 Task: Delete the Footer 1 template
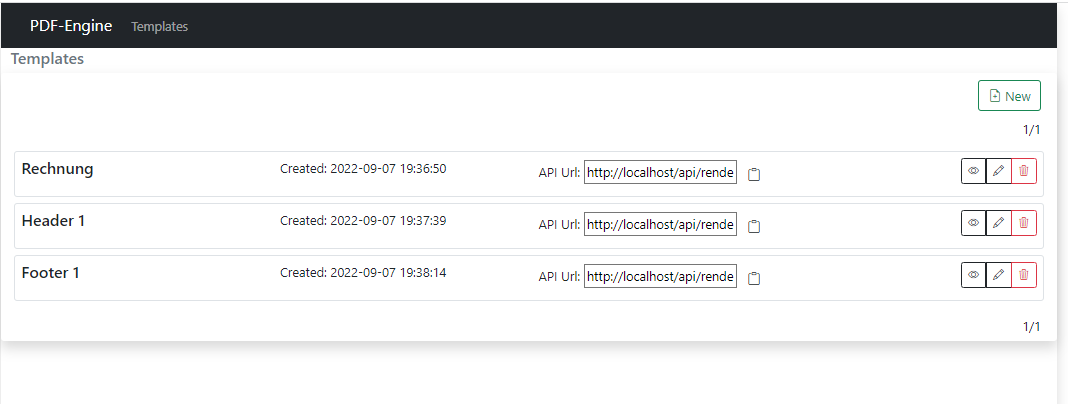click(1023, 275)
